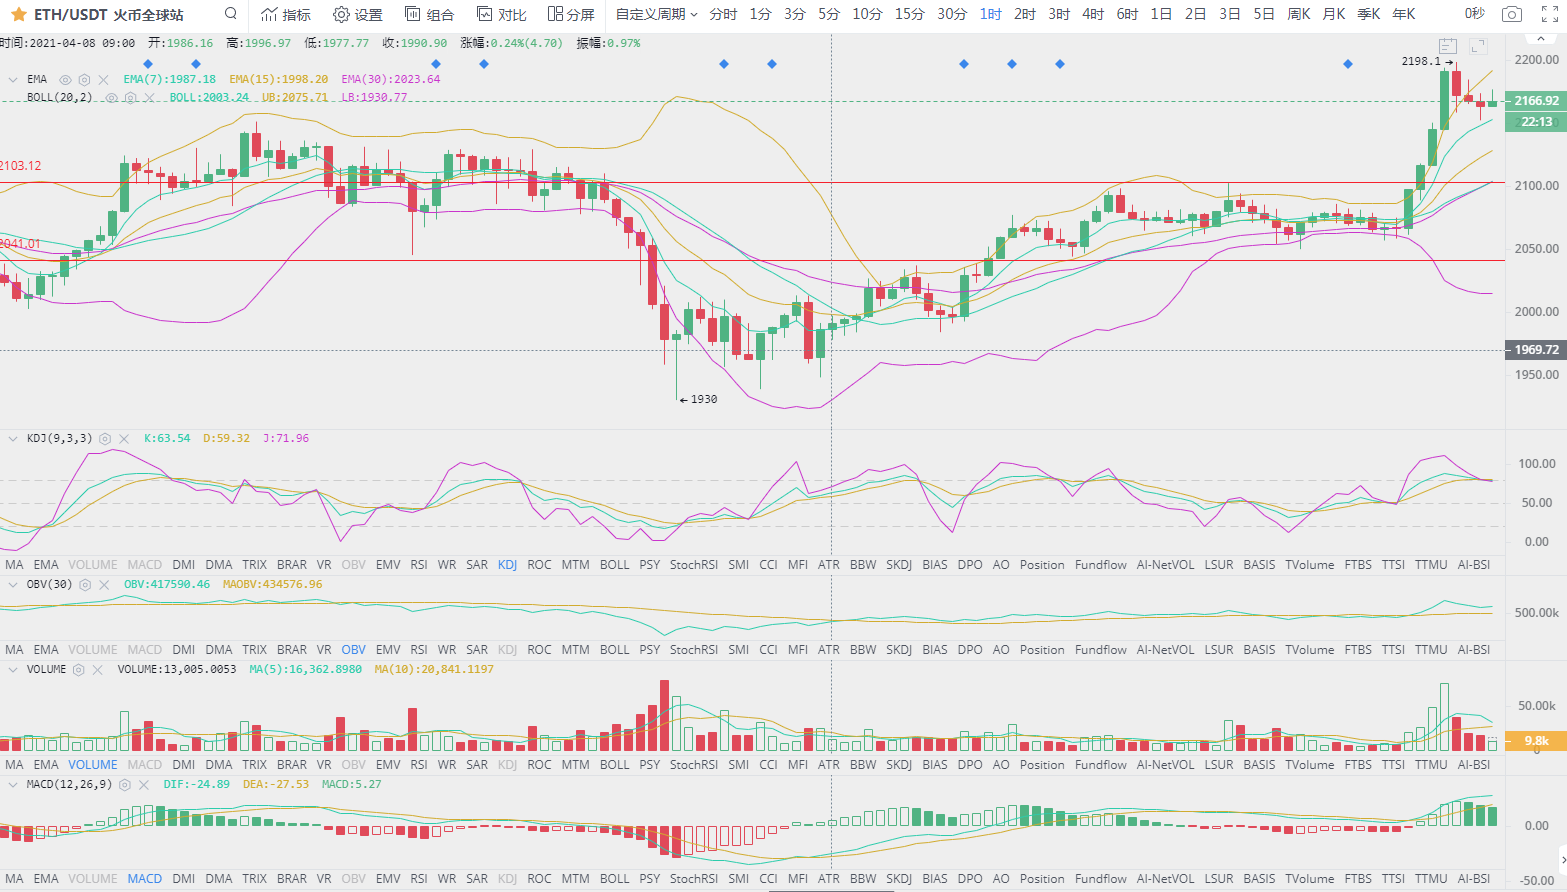
Task: Open the calendar events icon on the chart
Action: click(1448, 46)
